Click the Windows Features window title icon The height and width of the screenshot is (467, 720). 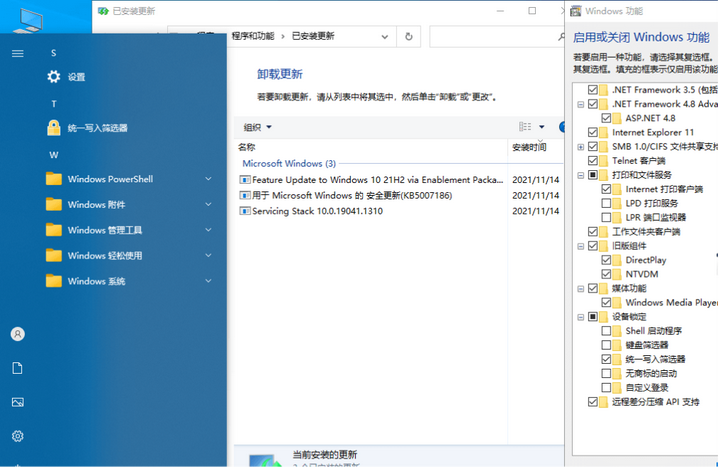(575, 11)
